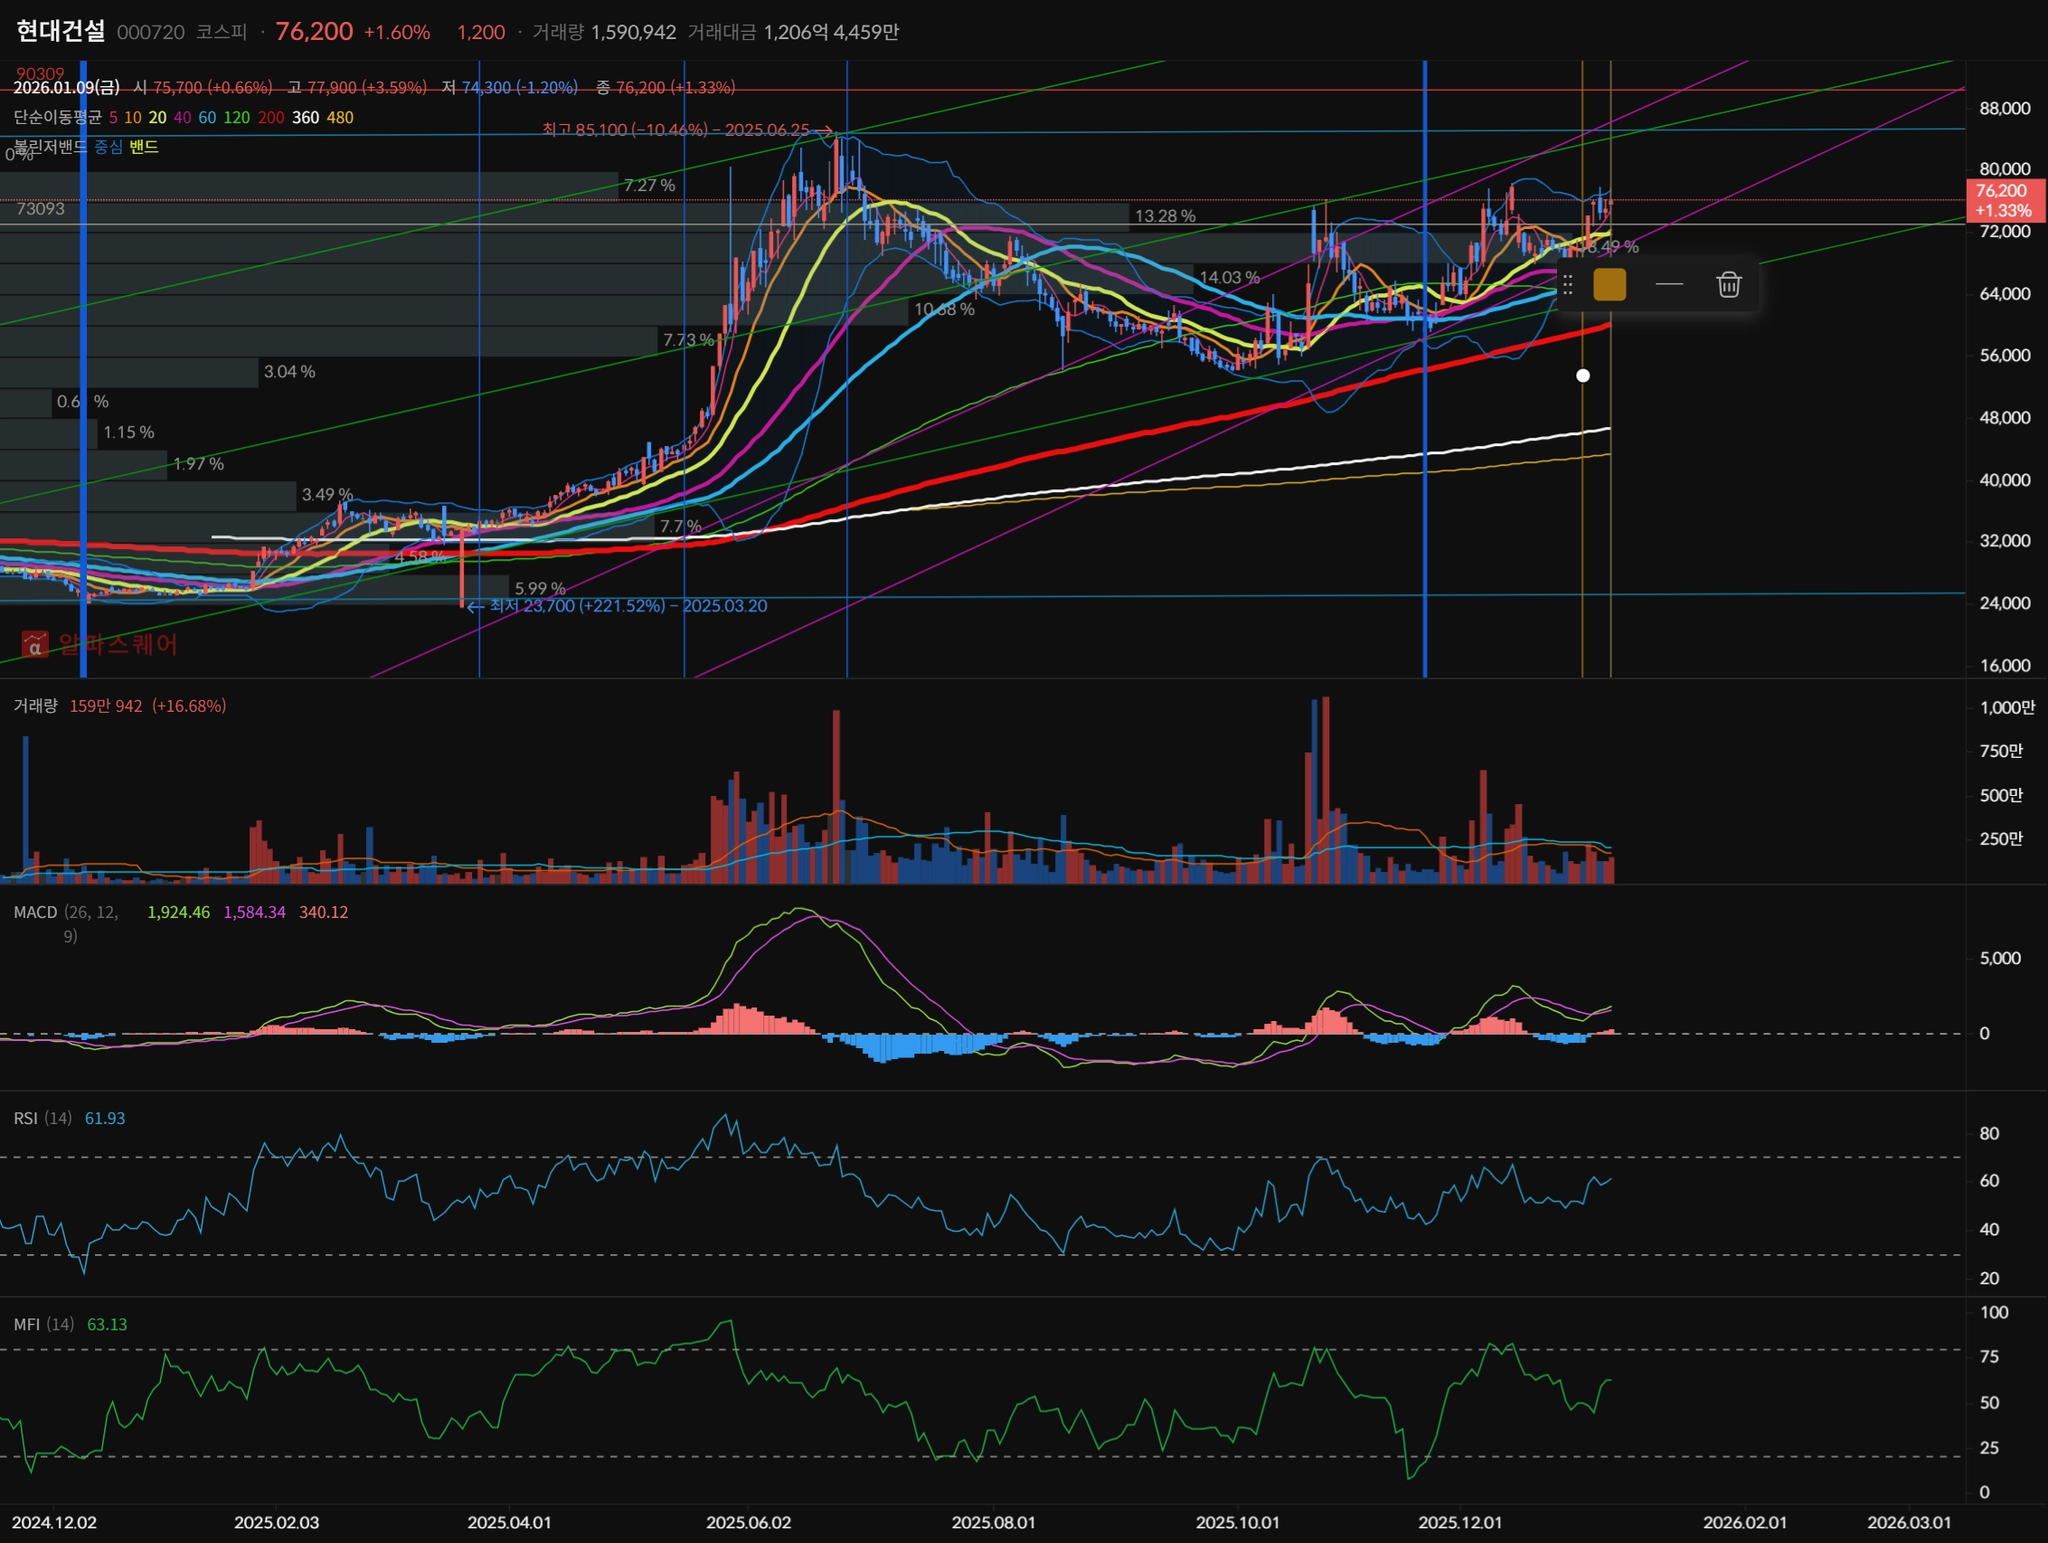Grab the six-dot drag handle on floating toolbar
The height and width of the screenshot is (1543, 2048).
click(1568, 285)
